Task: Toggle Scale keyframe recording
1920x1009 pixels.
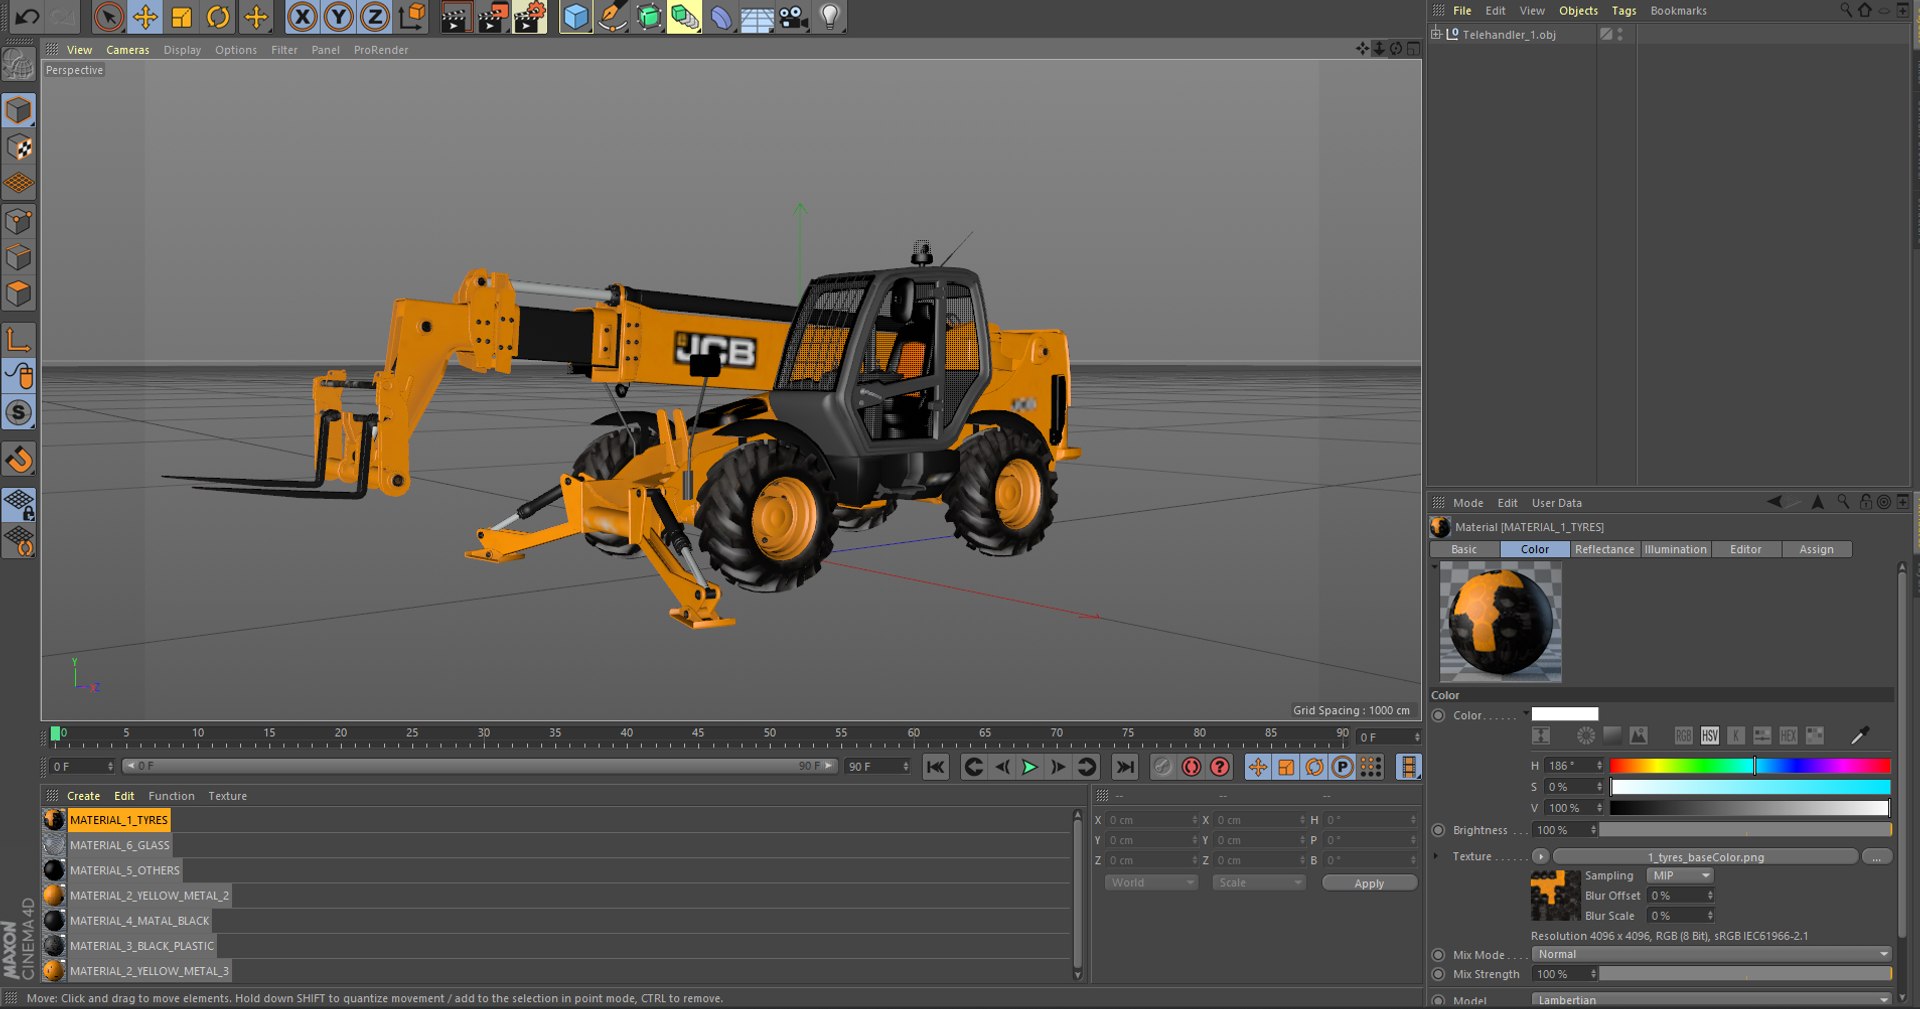Action: 1286,767
